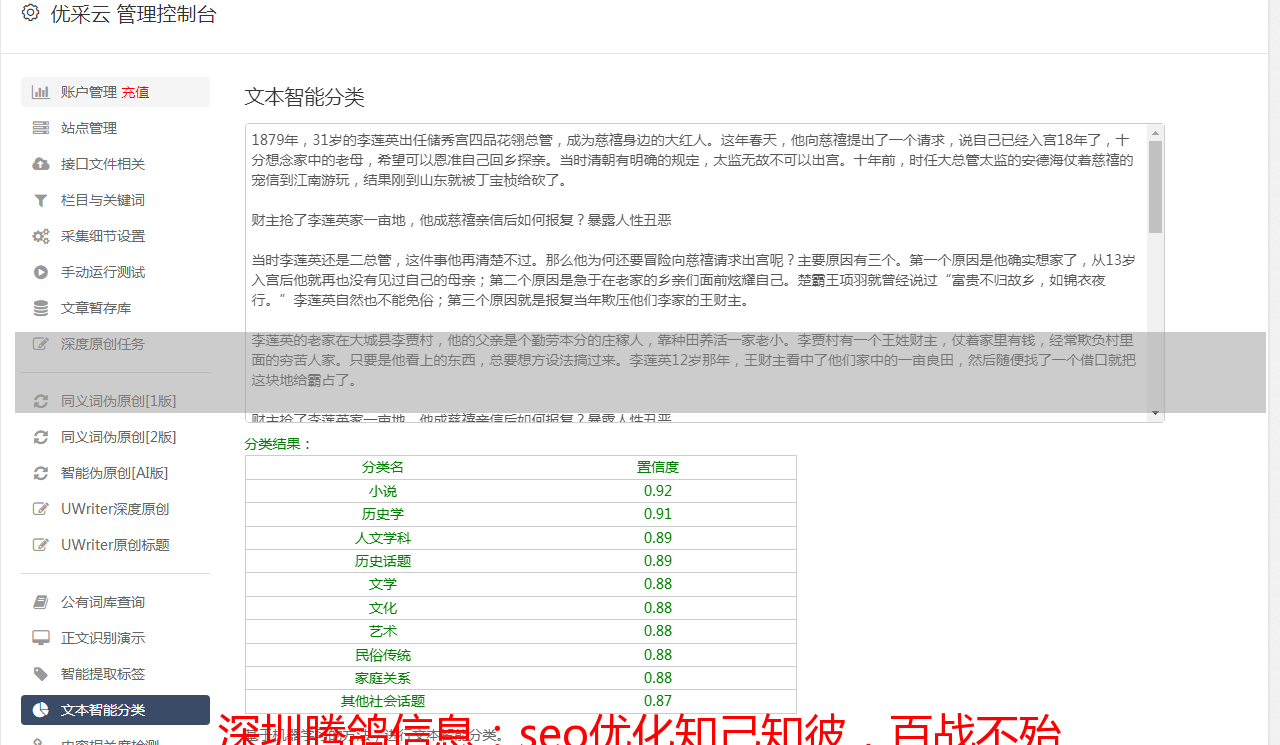The height and width of the screenshot is (745, 1280).
Task: Click the refresh icon for 智能伪原创[AI版]
Action: click(x=41, y=473)
